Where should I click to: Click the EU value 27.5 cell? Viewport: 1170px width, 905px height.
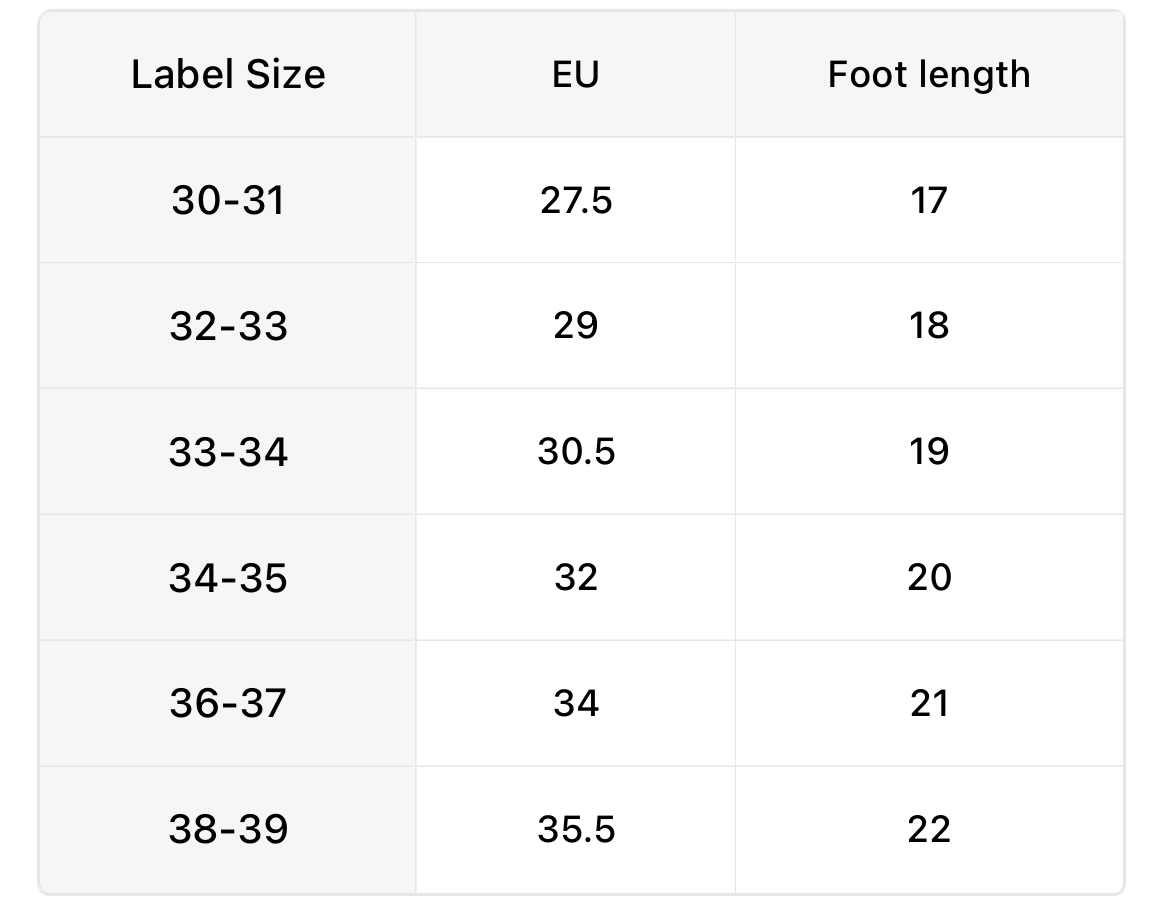(x=575, y=200)
